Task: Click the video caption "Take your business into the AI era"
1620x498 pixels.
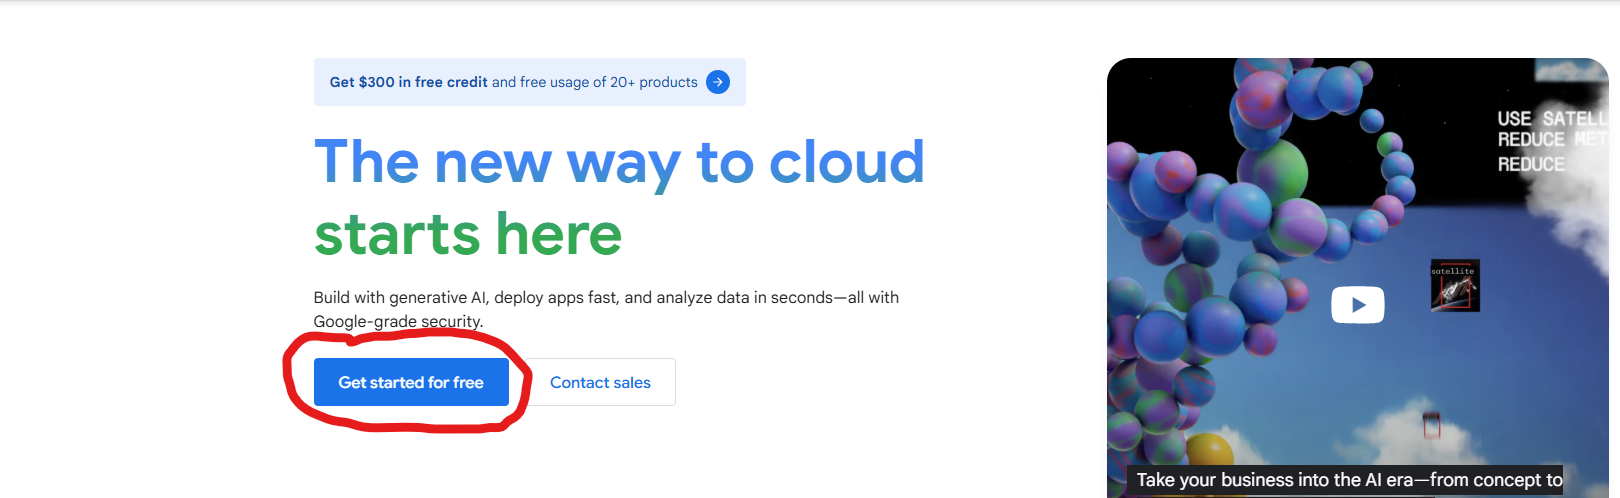Action: click(1349, 480)
